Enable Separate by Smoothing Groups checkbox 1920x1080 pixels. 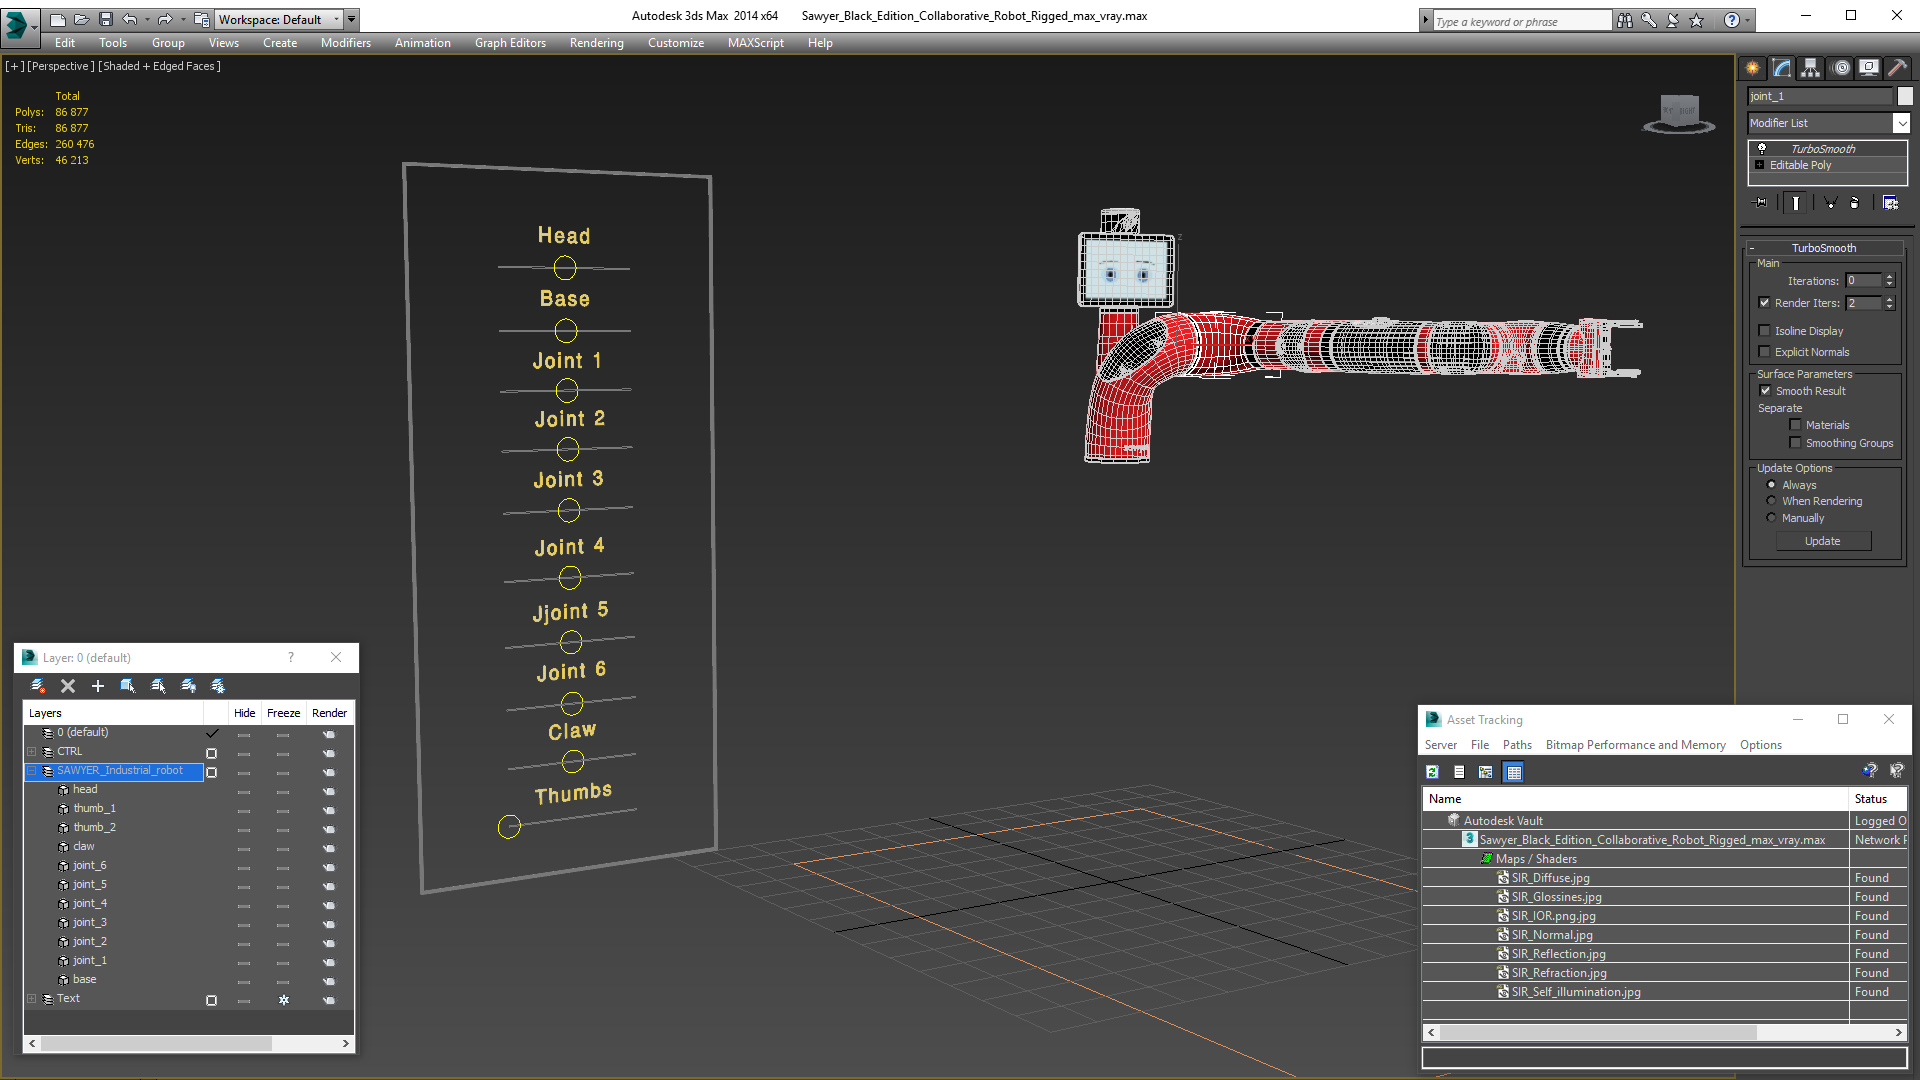pyautogui.click(x=1795, y=443)
